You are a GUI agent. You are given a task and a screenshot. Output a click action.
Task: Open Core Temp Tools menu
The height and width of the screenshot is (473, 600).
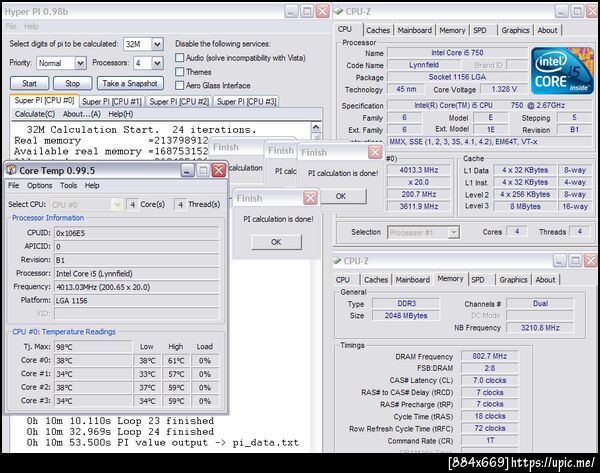pyautogui.click(x=68, y=186)
